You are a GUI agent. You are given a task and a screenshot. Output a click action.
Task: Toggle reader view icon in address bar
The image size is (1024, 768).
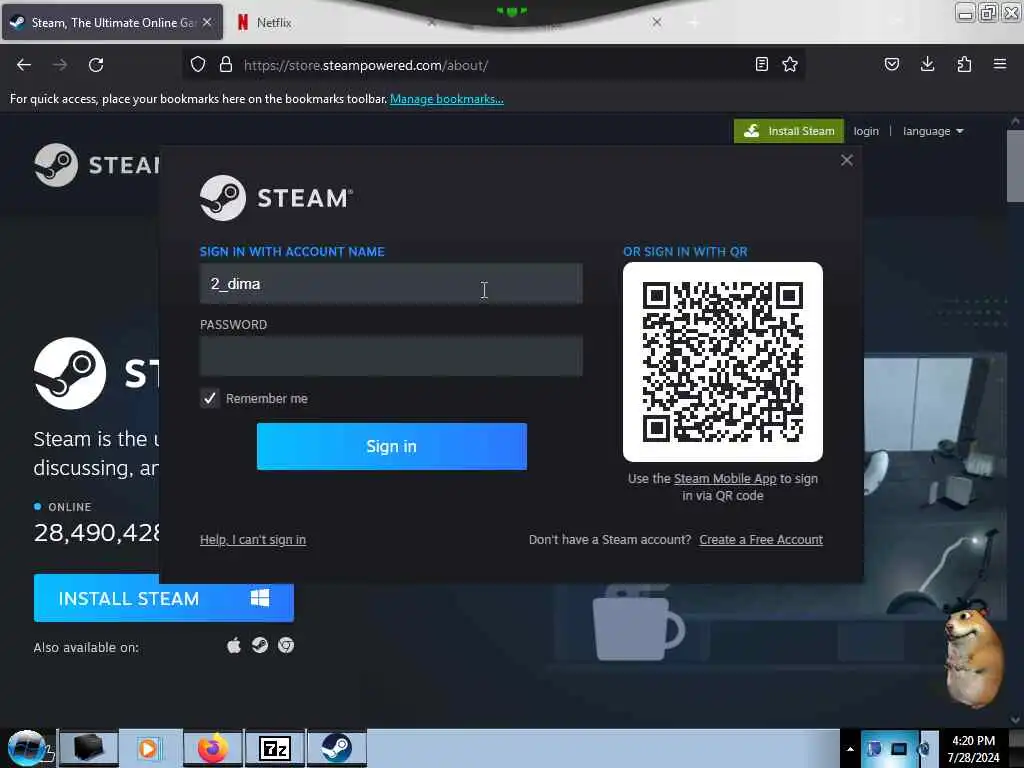(761, 64)
